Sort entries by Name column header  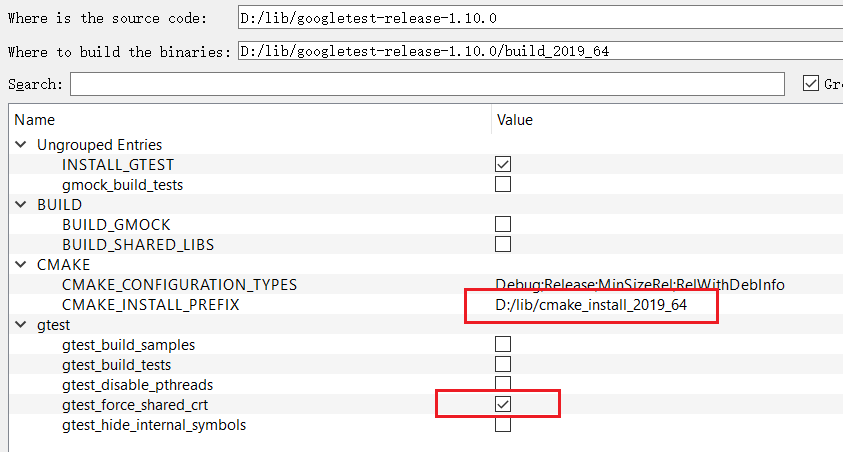tap(250, 120)
